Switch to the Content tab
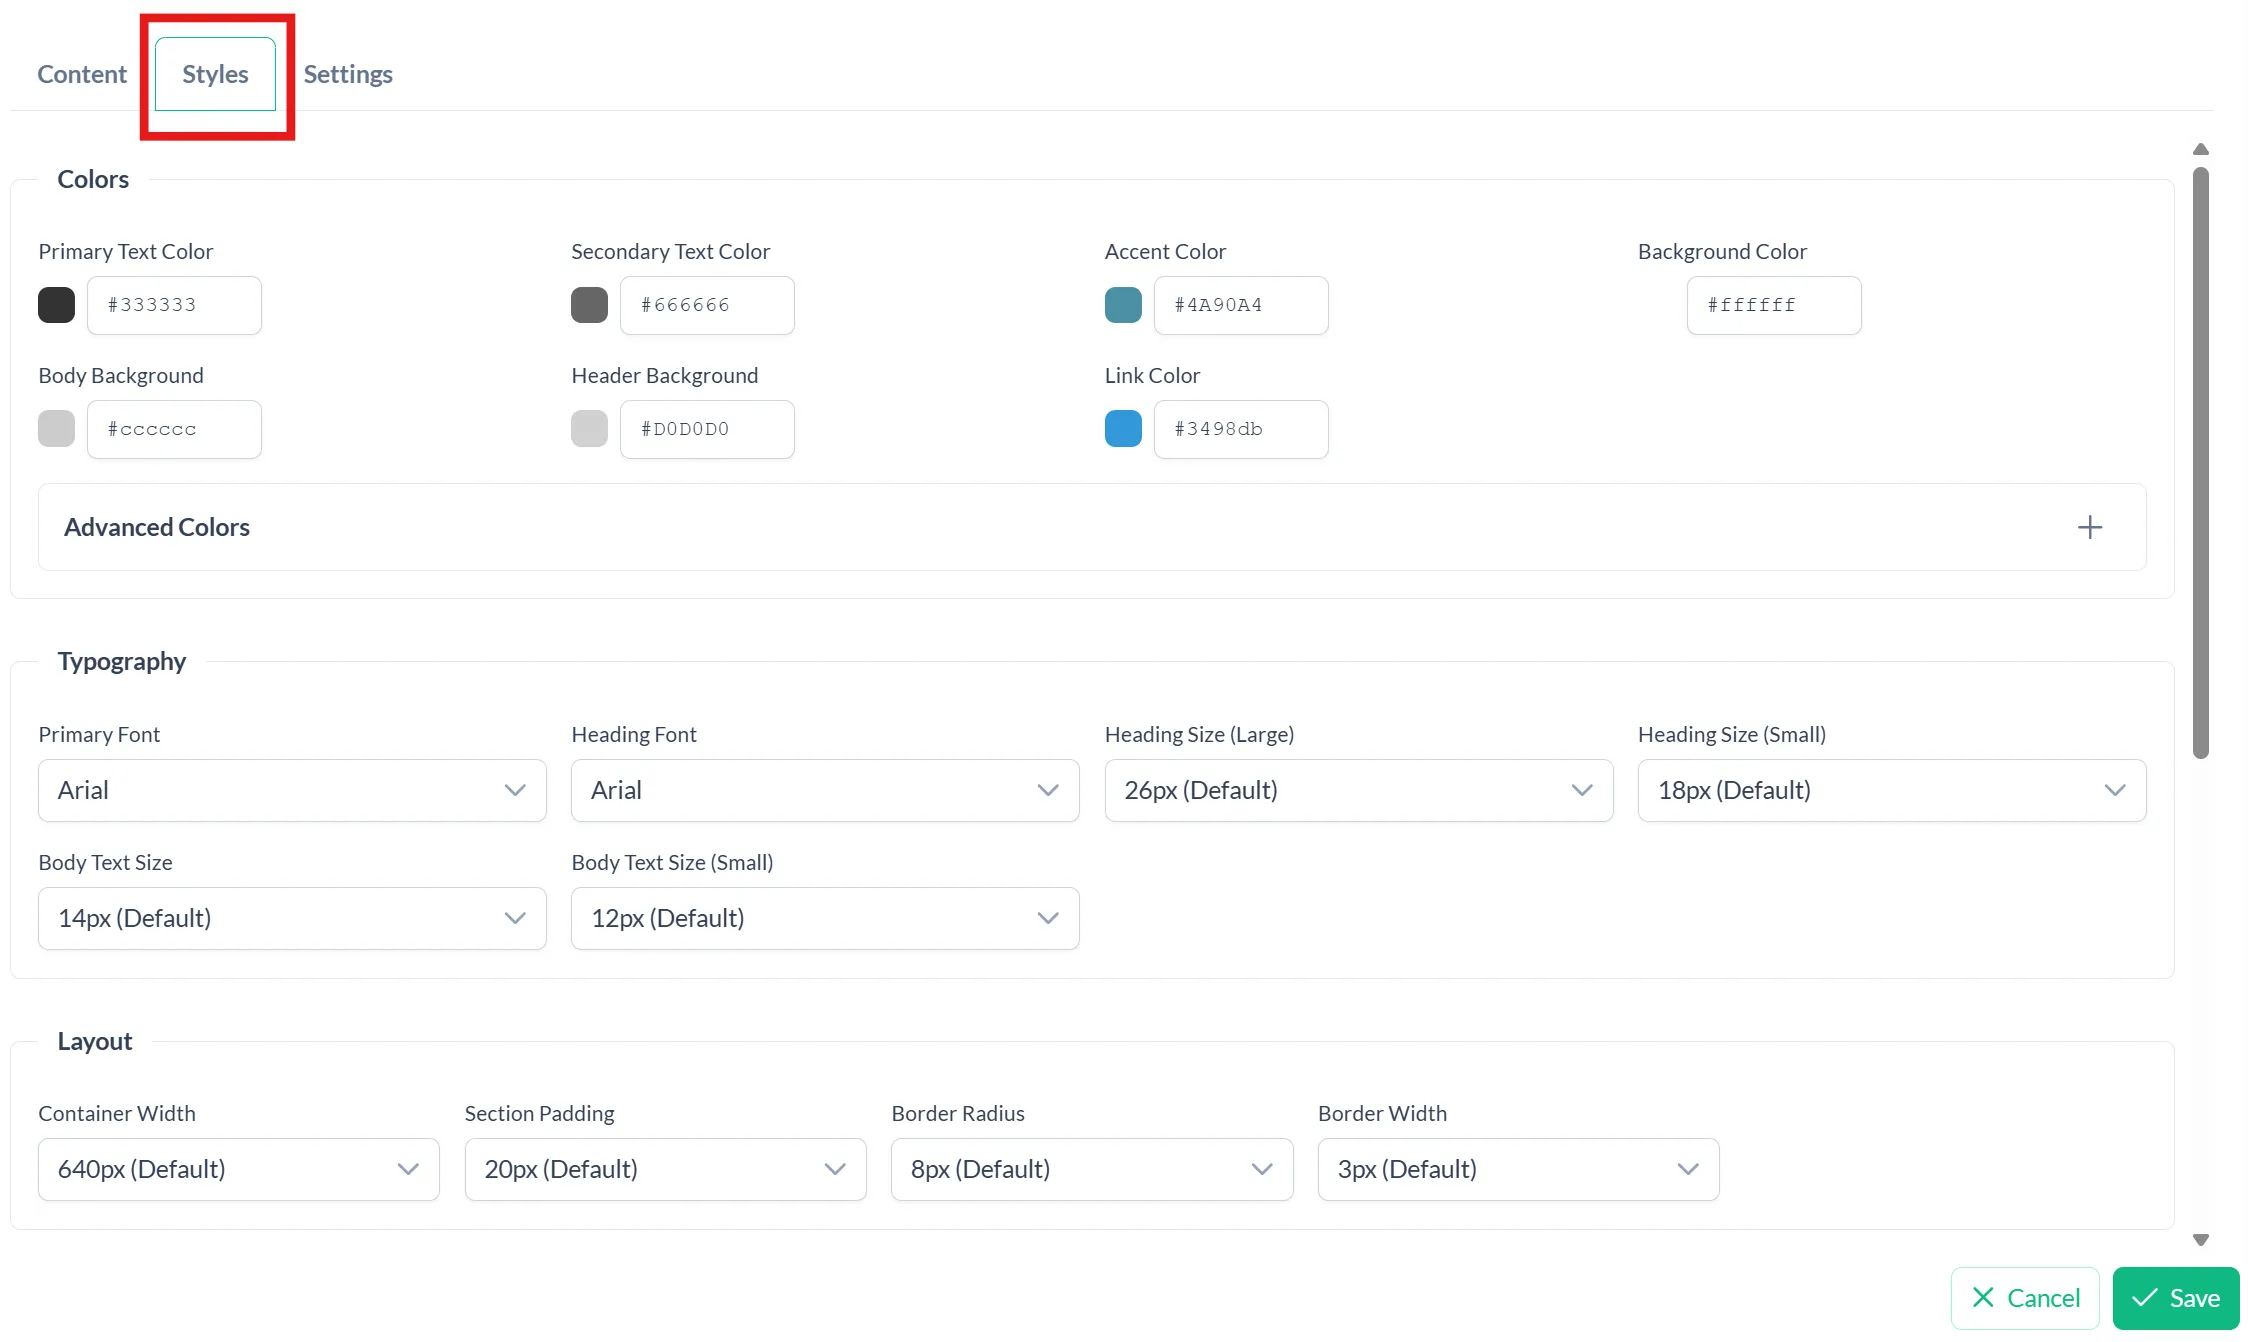The height and width of the screenshot is (1342, 2248). pyautogui.click(x=82, y=74)
